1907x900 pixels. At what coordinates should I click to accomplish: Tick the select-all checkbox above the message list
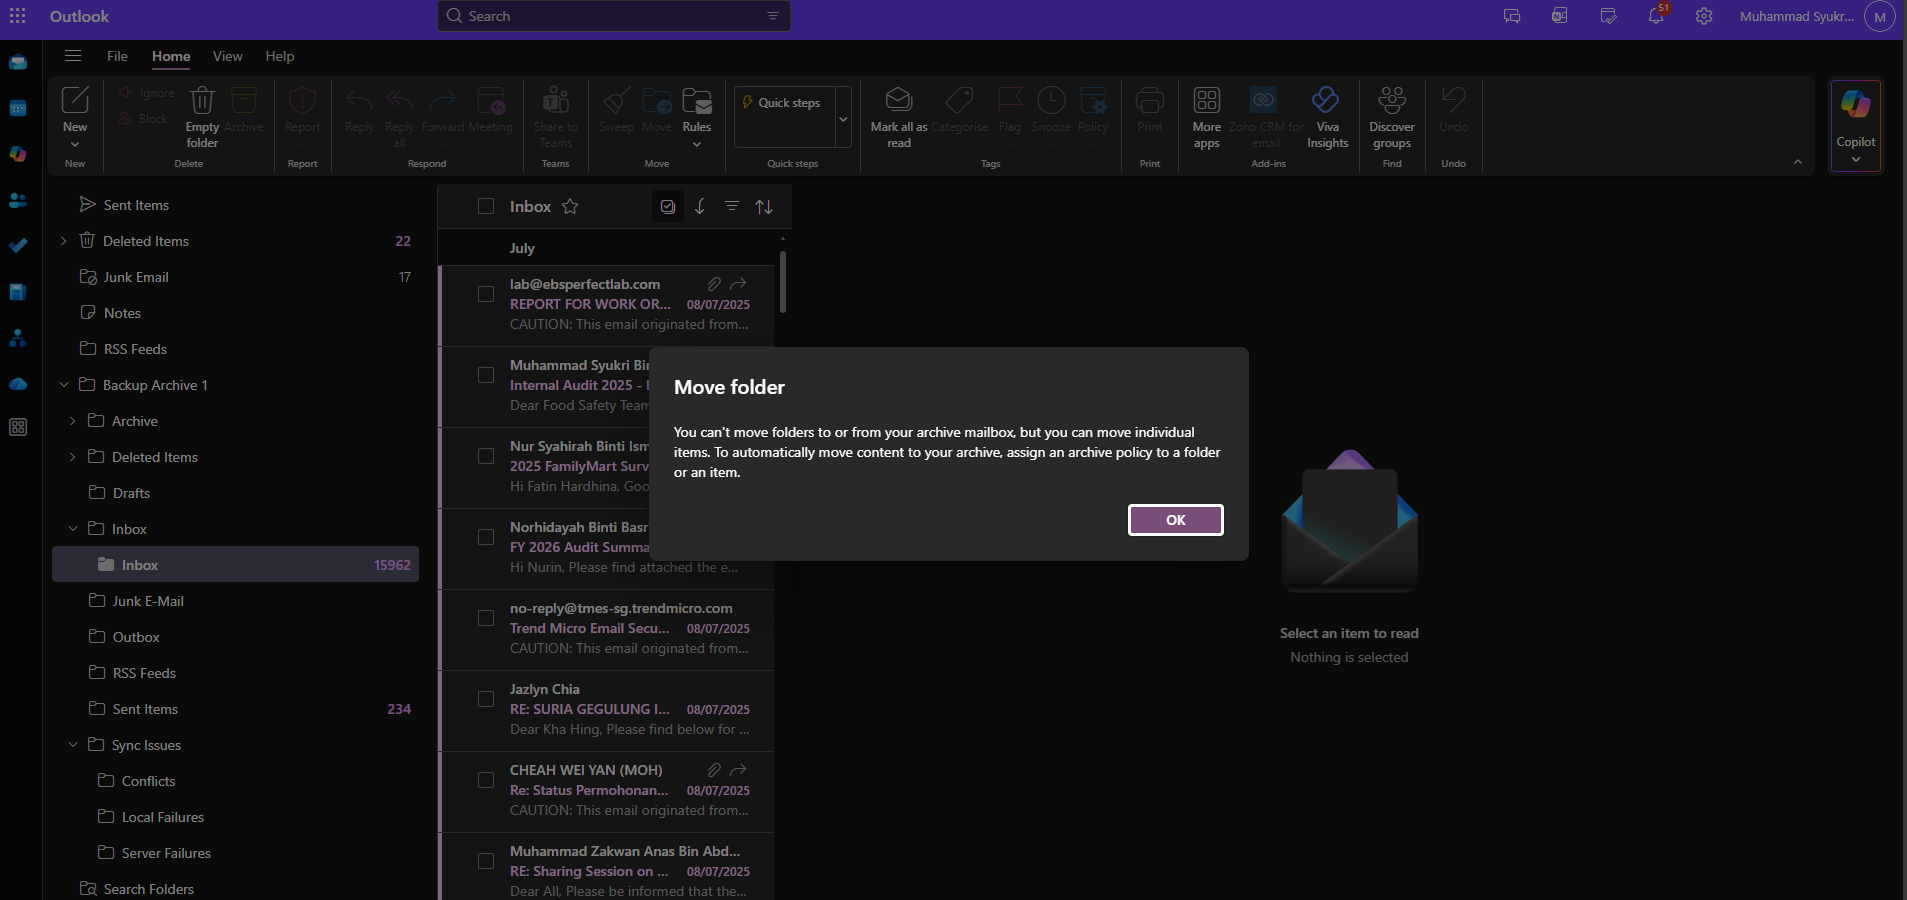(486, 206)
